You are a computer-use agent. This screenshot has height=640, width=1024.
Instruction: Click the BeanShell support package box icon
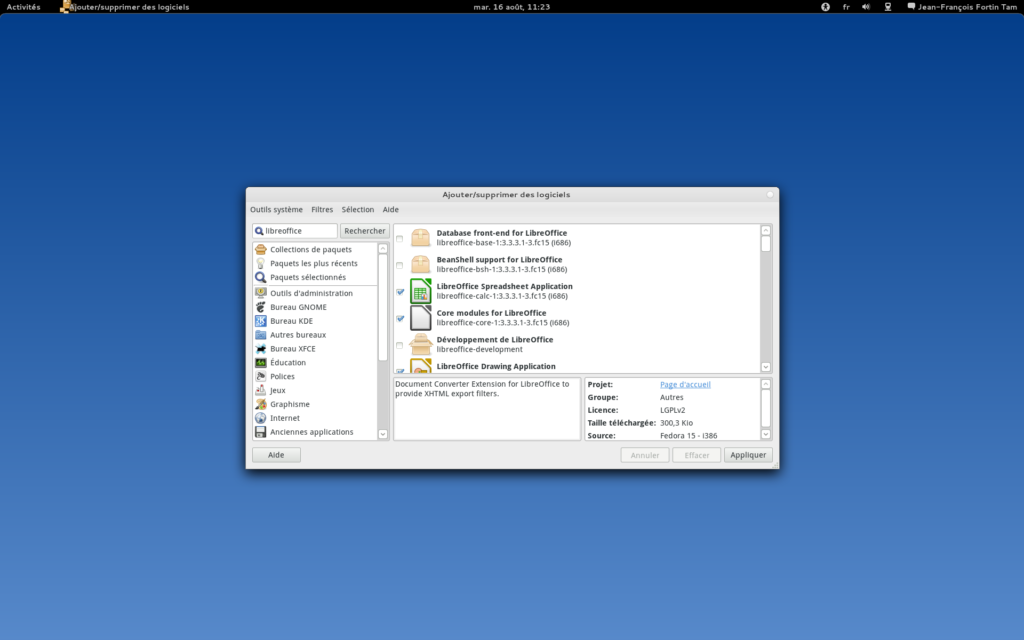421,264
